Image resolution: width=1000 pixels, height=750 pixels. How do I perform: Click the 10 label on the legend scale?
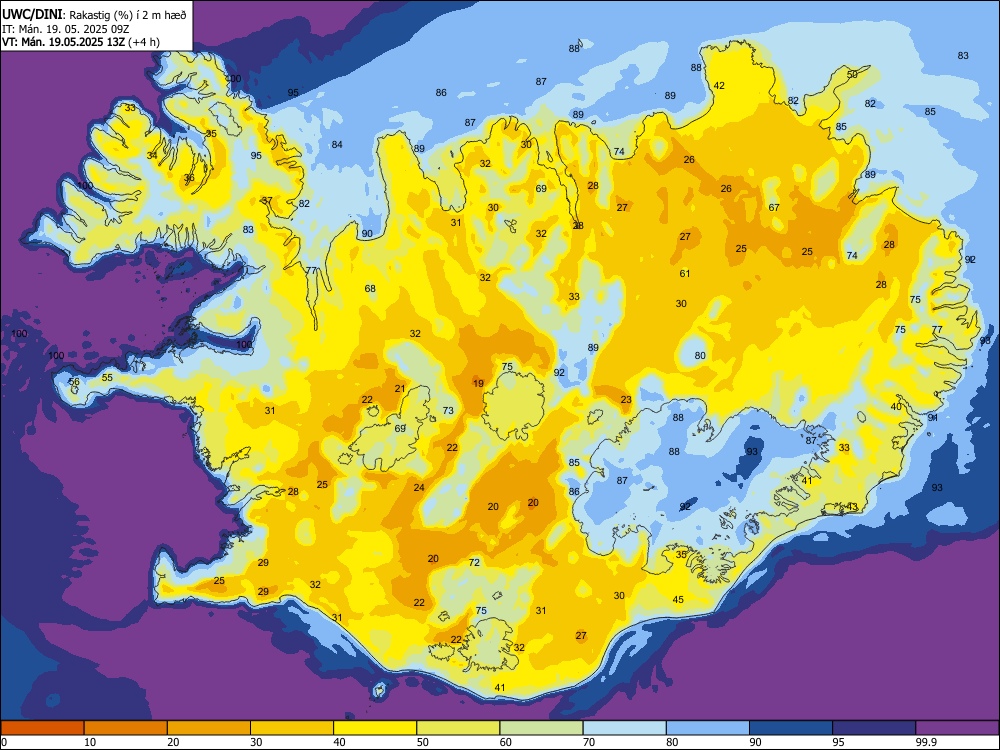90,742
